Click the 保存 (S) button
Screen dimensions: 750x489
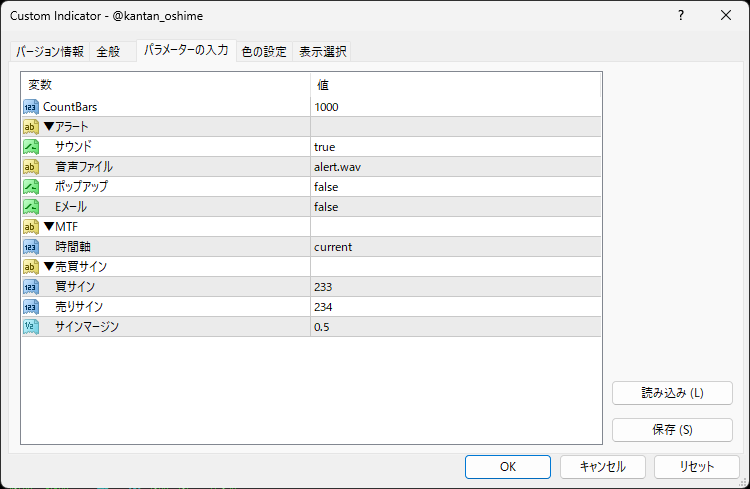672,430
